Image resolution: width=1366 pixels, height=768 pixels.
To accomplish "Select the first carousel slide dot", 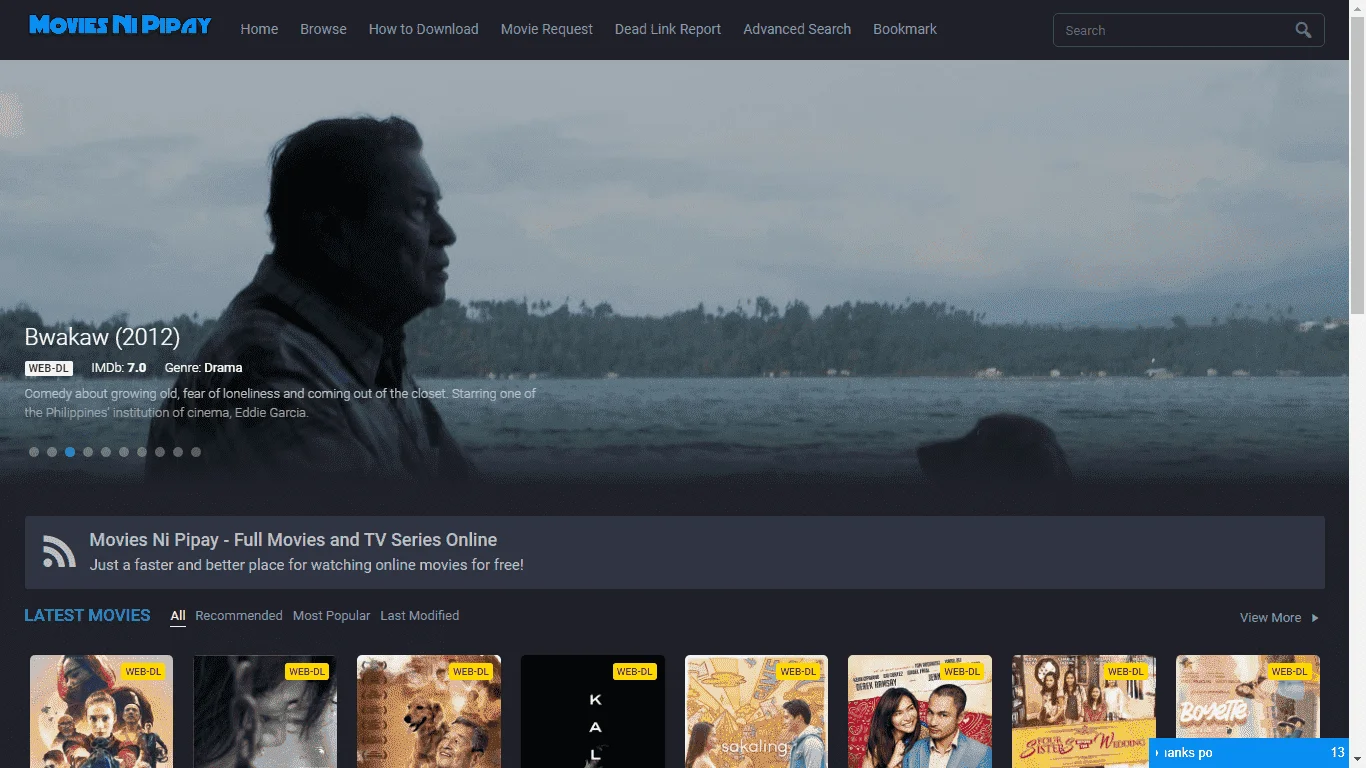I will tap(34, 452).
